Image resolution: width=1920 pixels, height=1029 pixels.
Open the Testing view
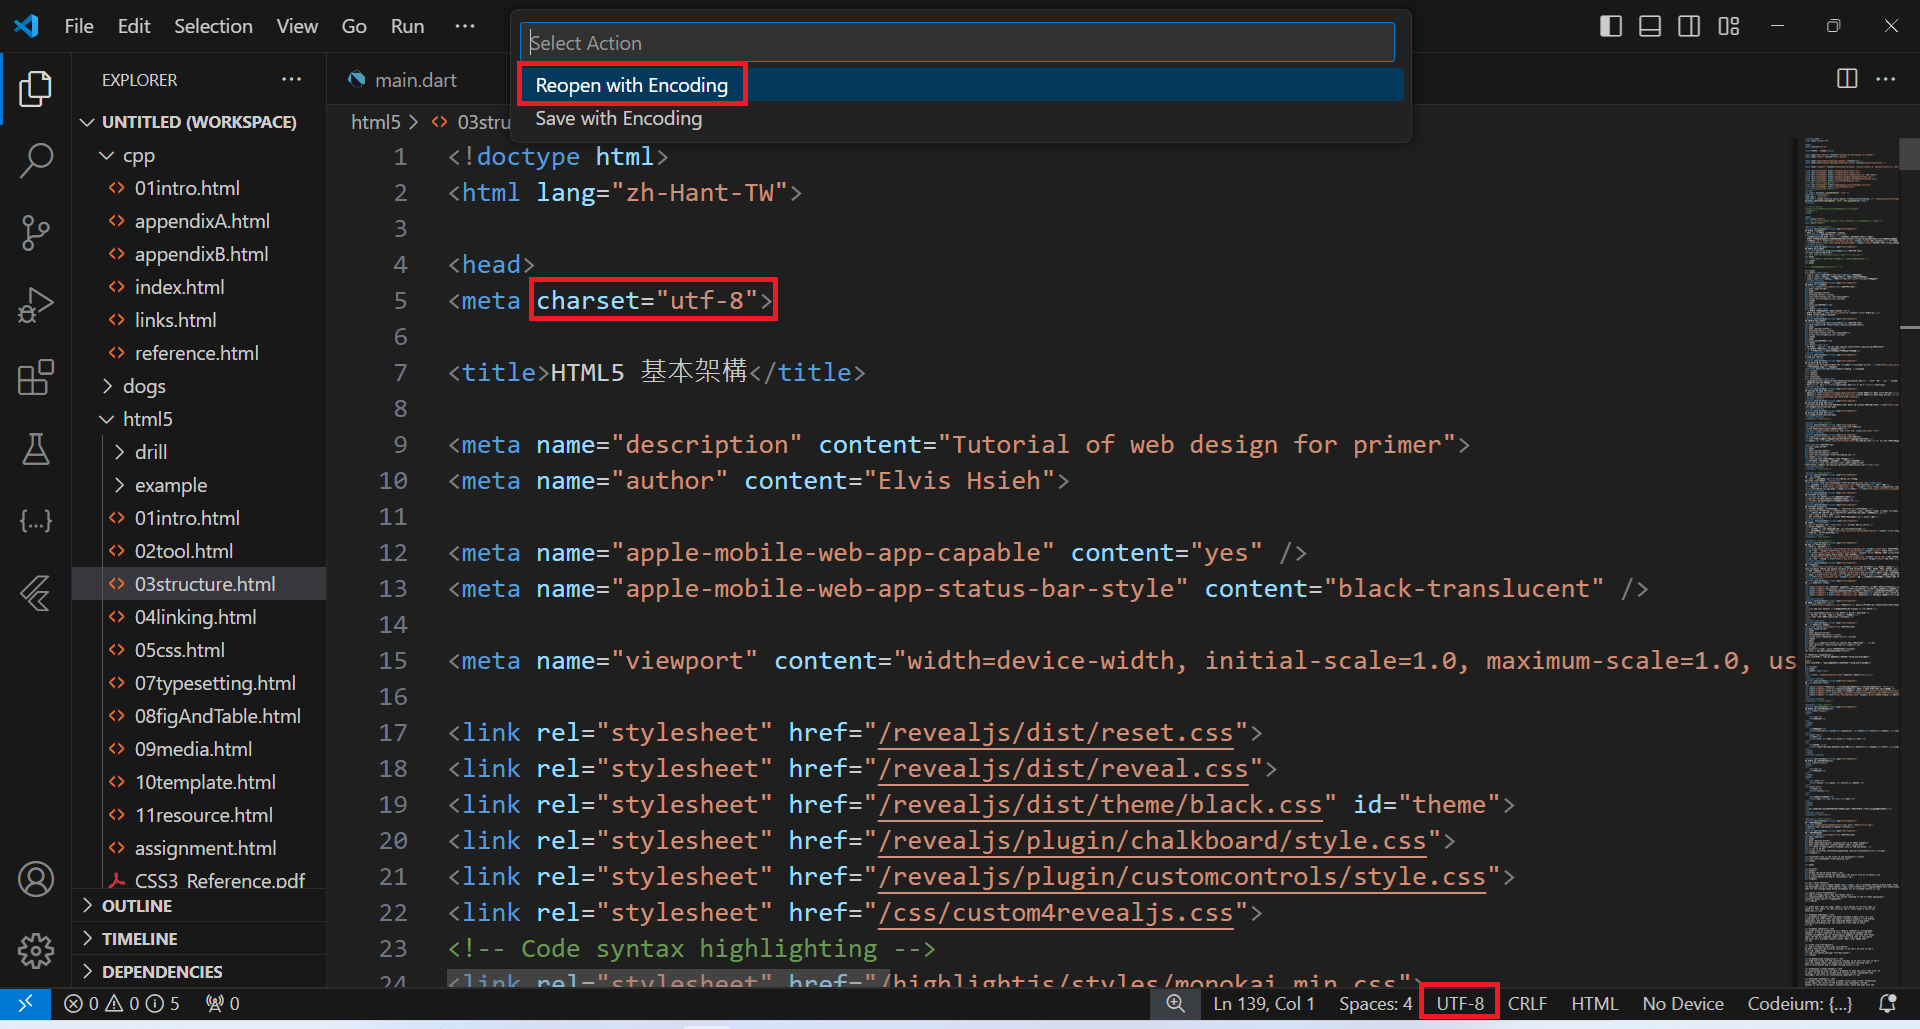coord(36,449)
